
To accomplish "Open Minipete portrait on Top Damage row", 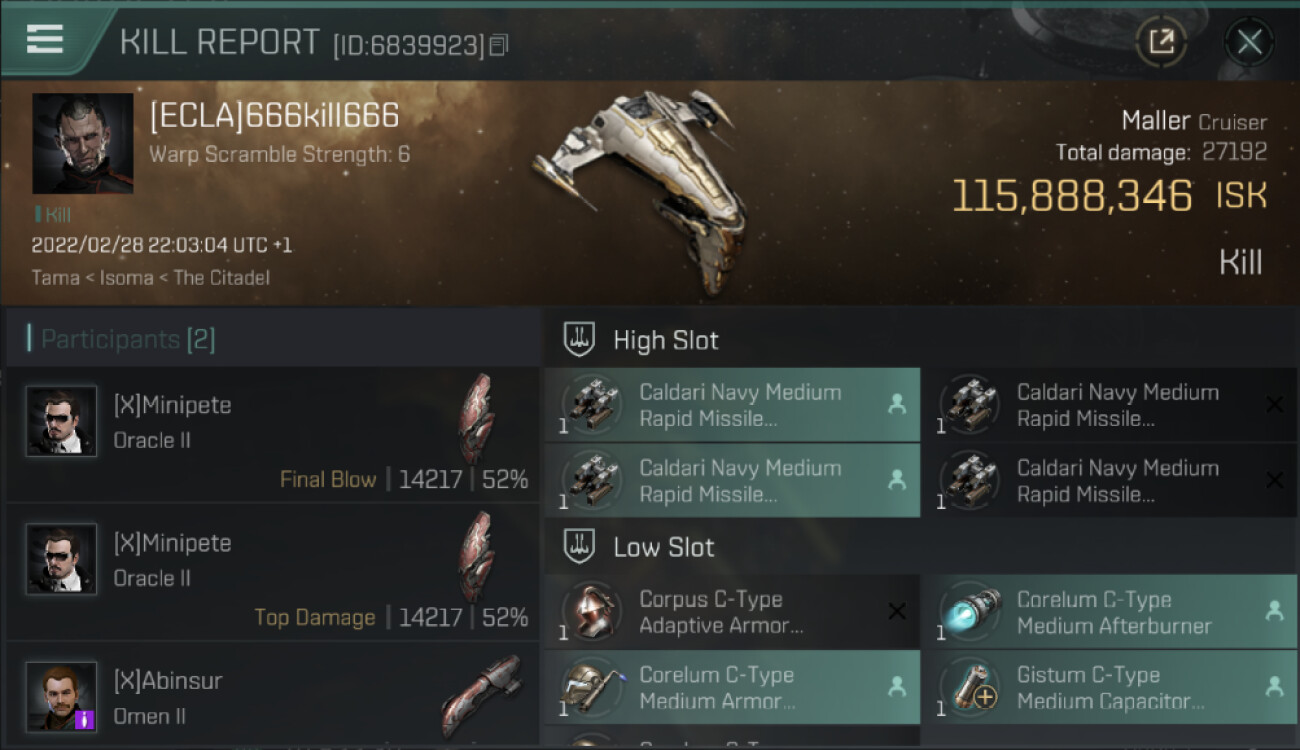I will pos(61,559).
